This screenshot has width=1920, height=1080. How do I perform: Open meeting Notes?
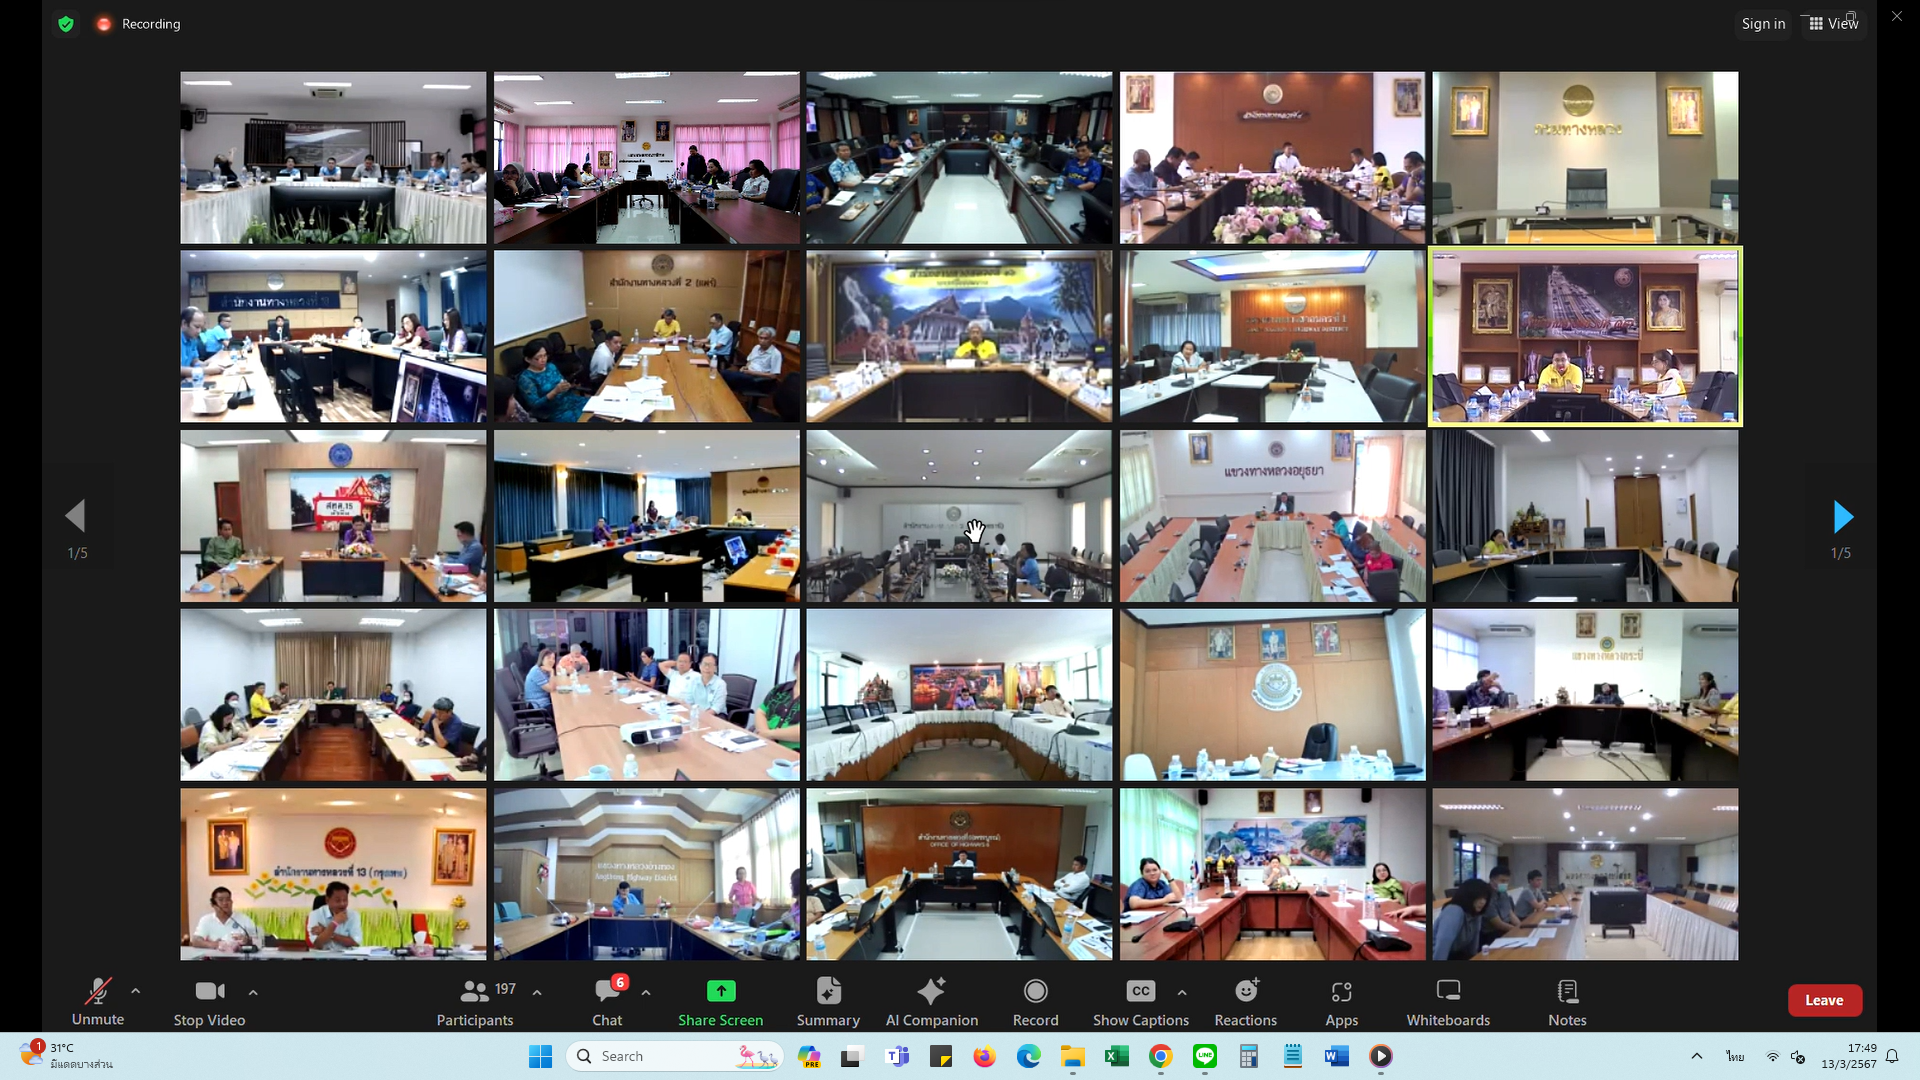tap(1567, 1001)
